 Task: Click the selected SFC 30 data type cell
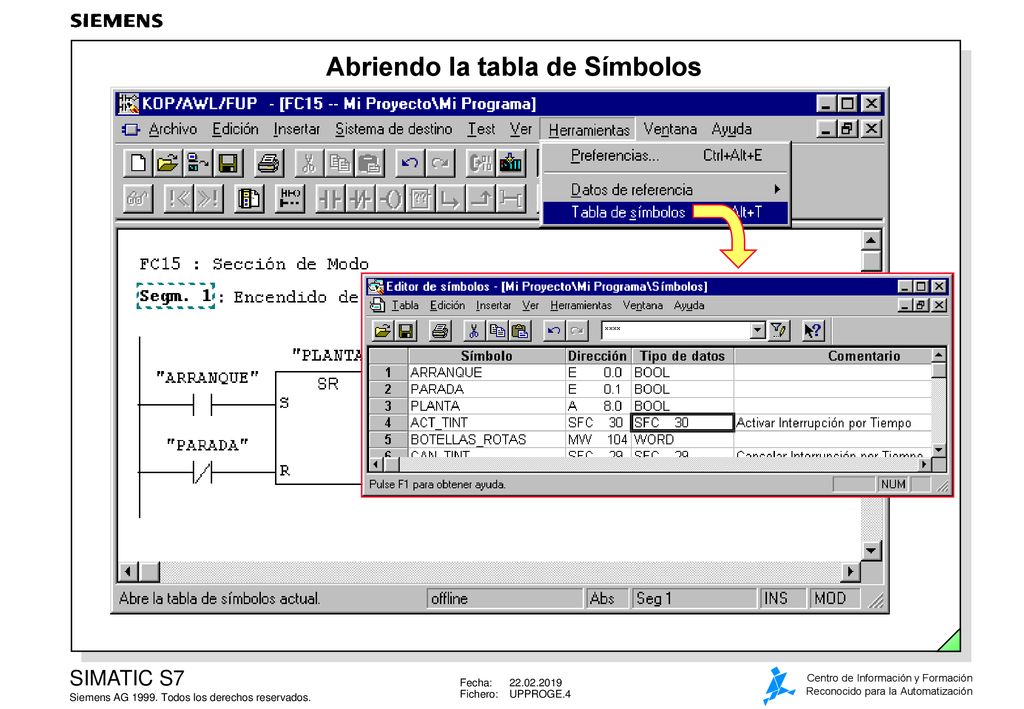coord(682,422)
